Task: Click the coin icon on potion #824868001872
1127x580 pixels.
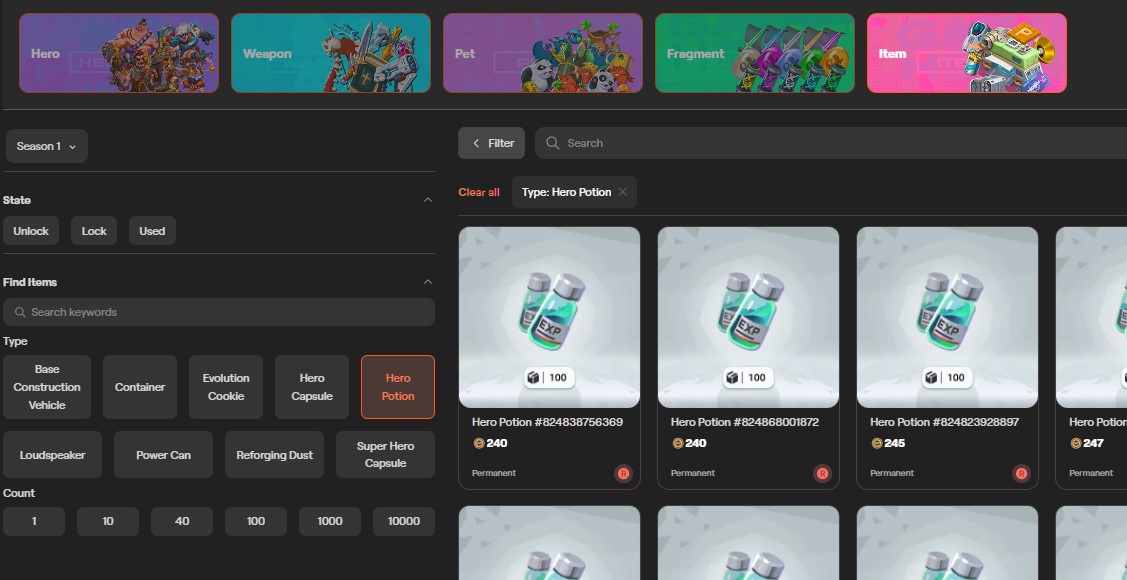Action: (x=677, y=443)
